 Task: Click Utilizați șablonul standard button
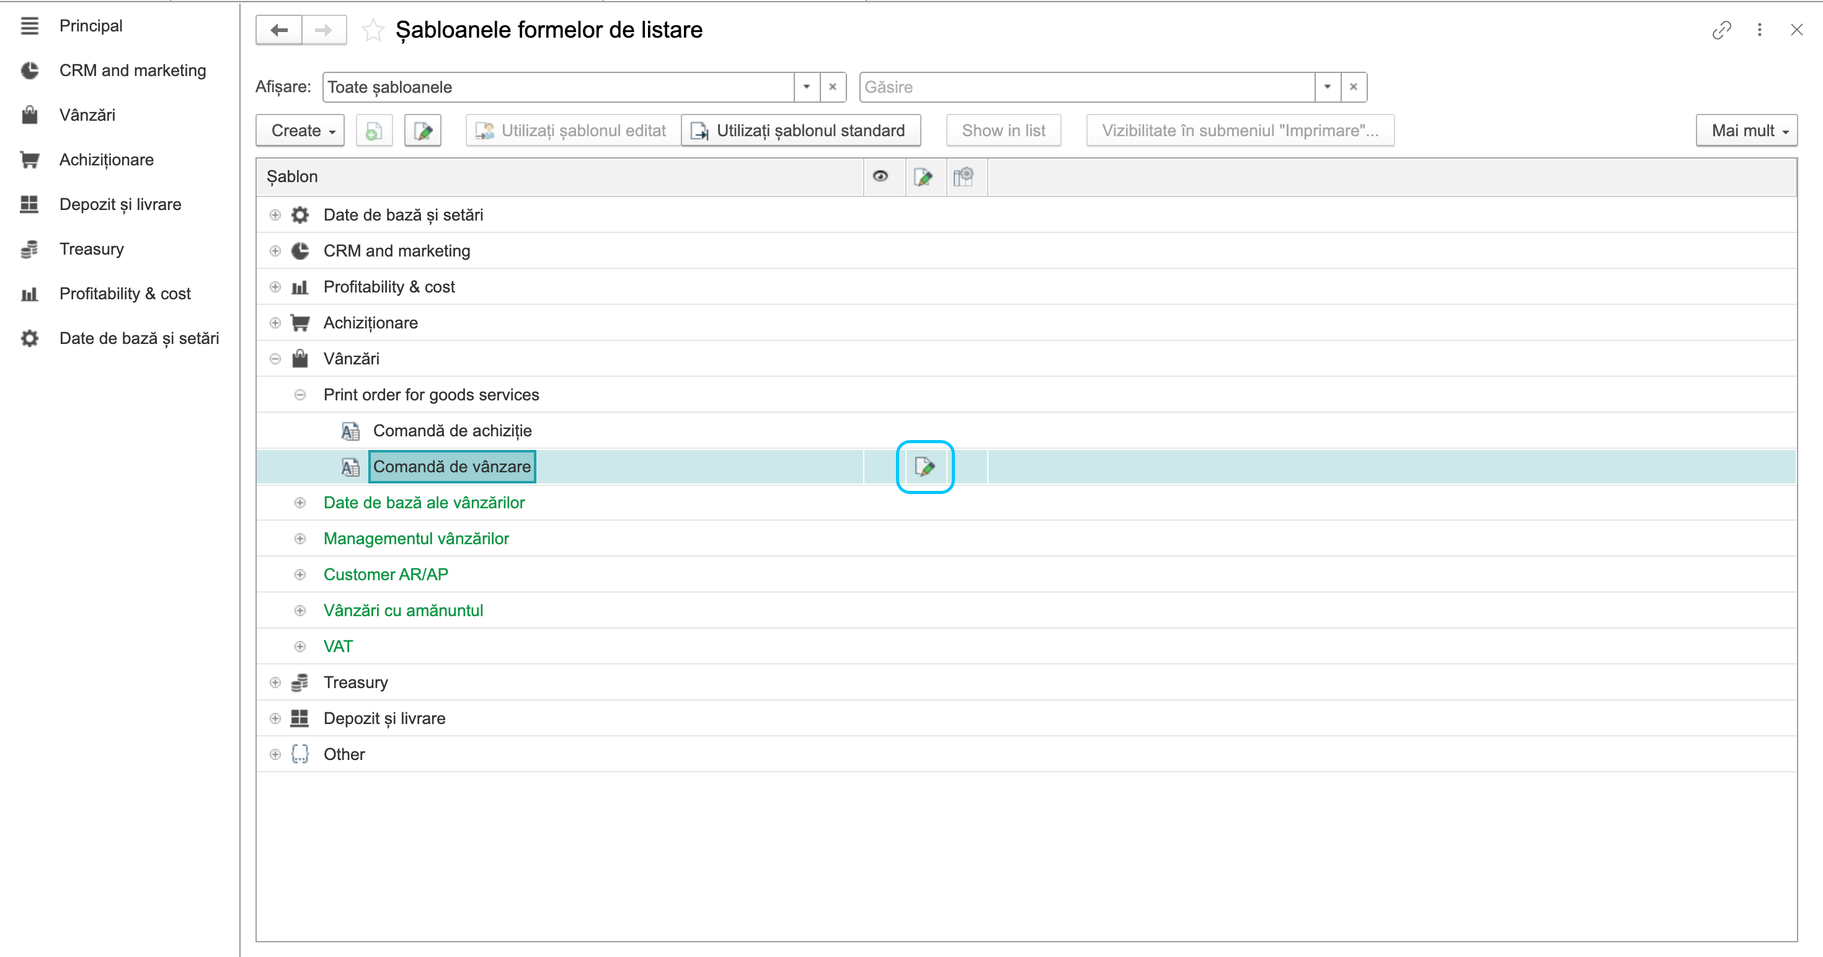click(x=801, y=131)
